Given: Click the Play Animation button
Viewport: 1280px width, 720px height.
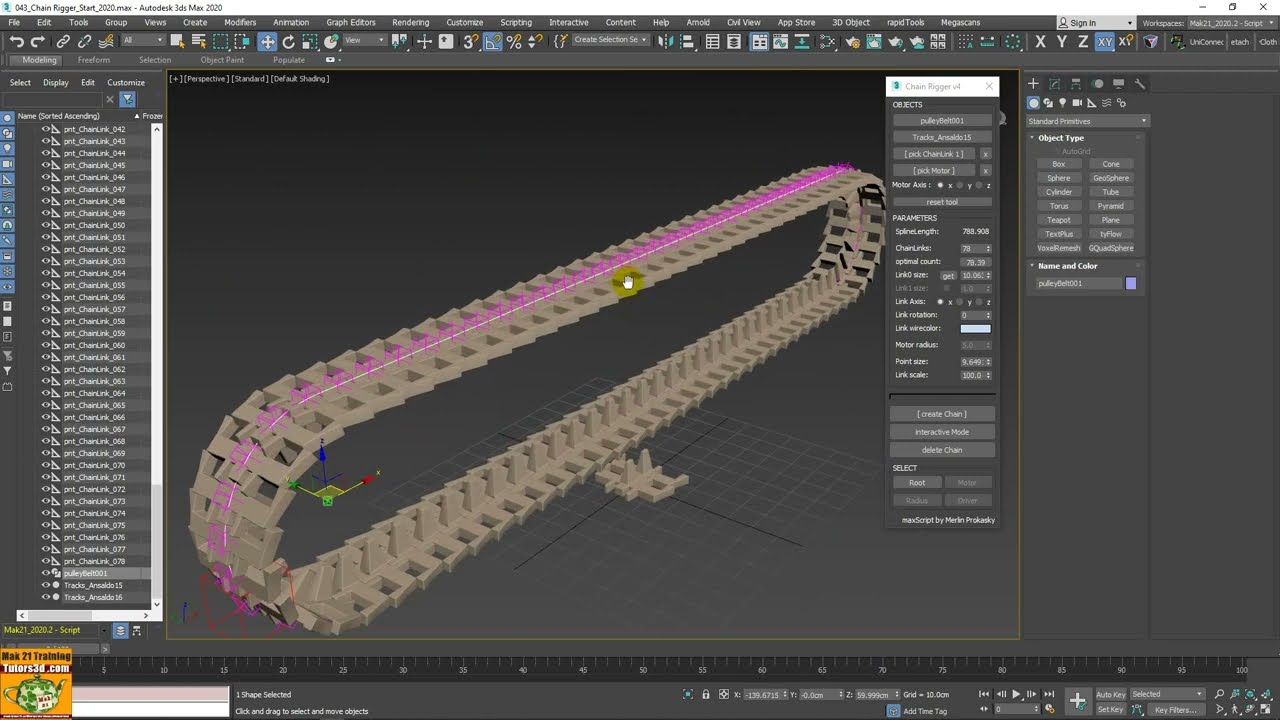Looking at the screenshot, I should point(1016,694).
